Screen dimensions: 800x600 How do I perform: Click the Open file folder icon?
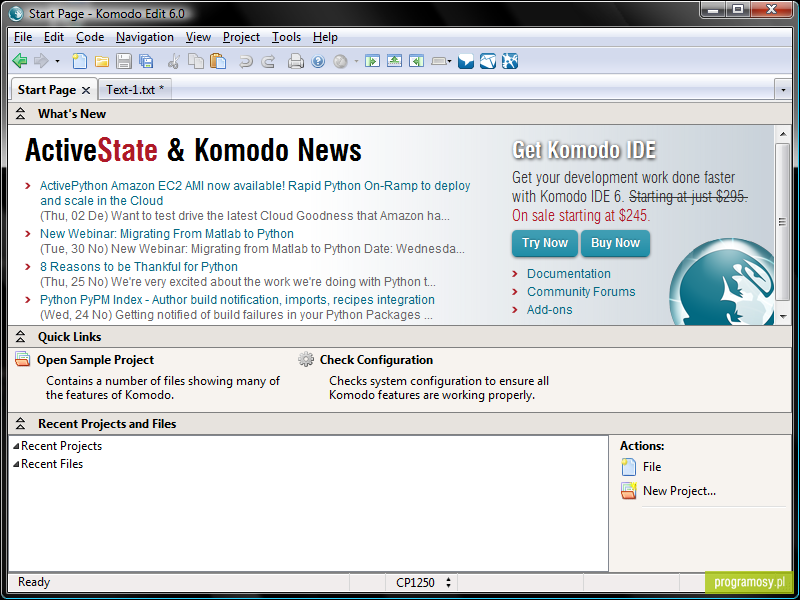(102, 62)
